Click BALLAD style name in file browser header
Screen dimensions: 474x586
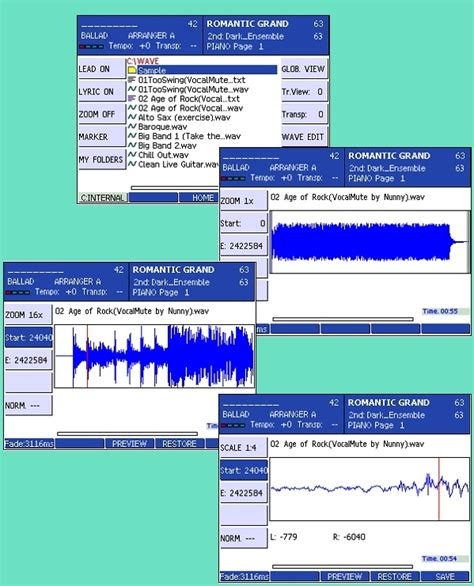point(94,36)
